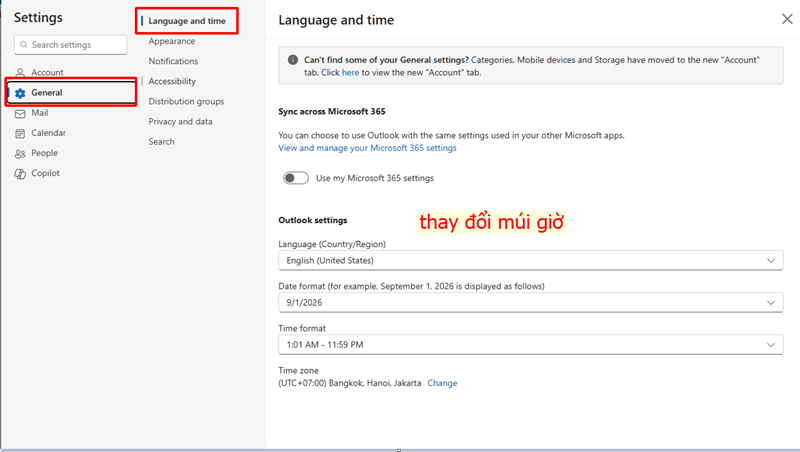Click the People icon in sidebar
800x452 pixels.
(x=20, y=153)
